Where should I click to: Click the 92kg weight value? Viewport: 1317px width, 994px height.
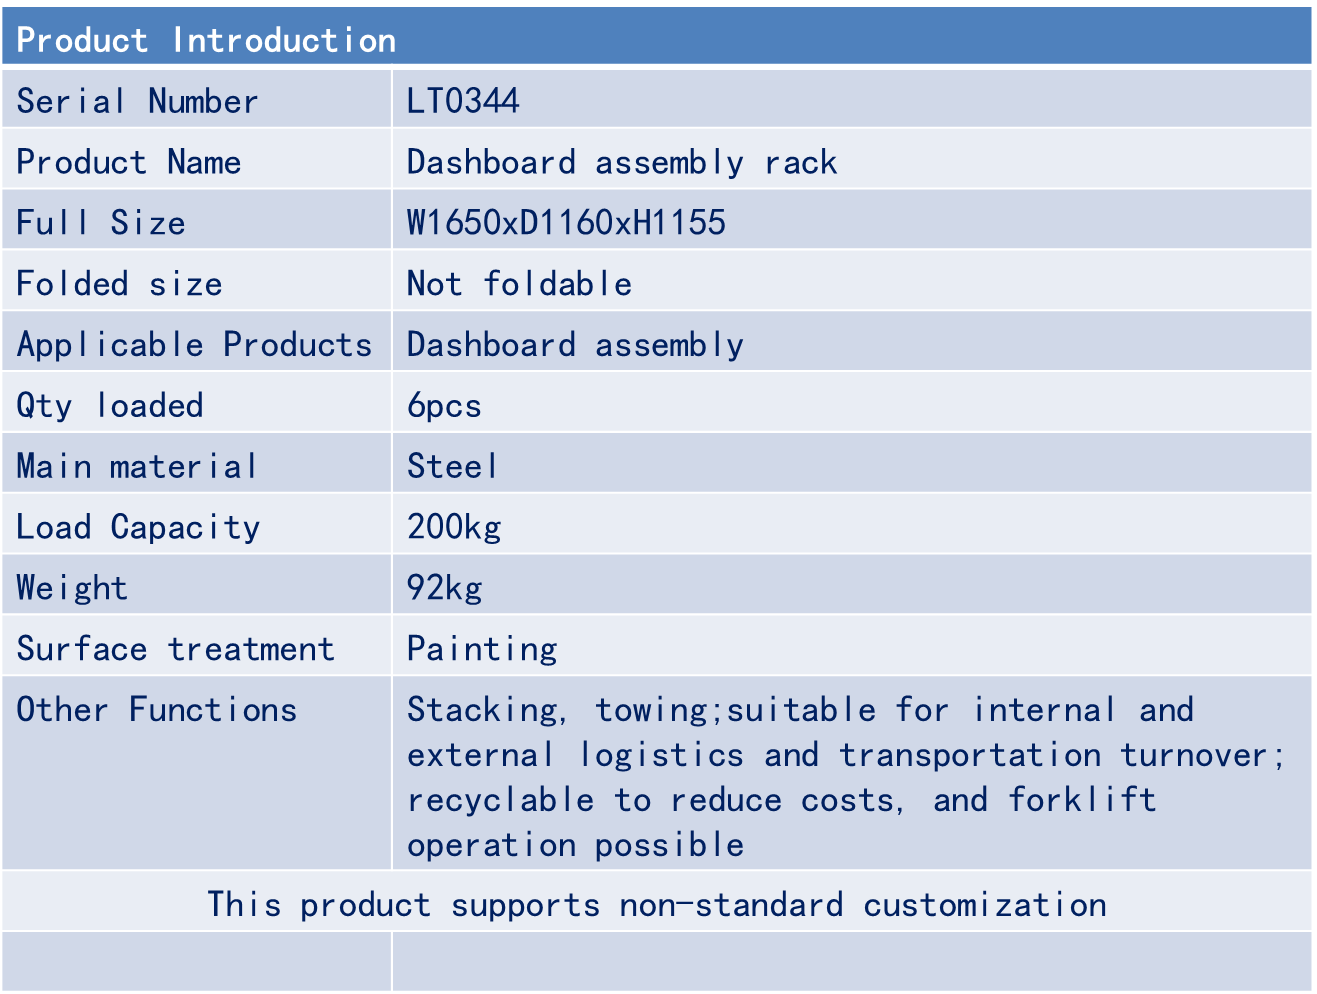(x=444, y=587)
